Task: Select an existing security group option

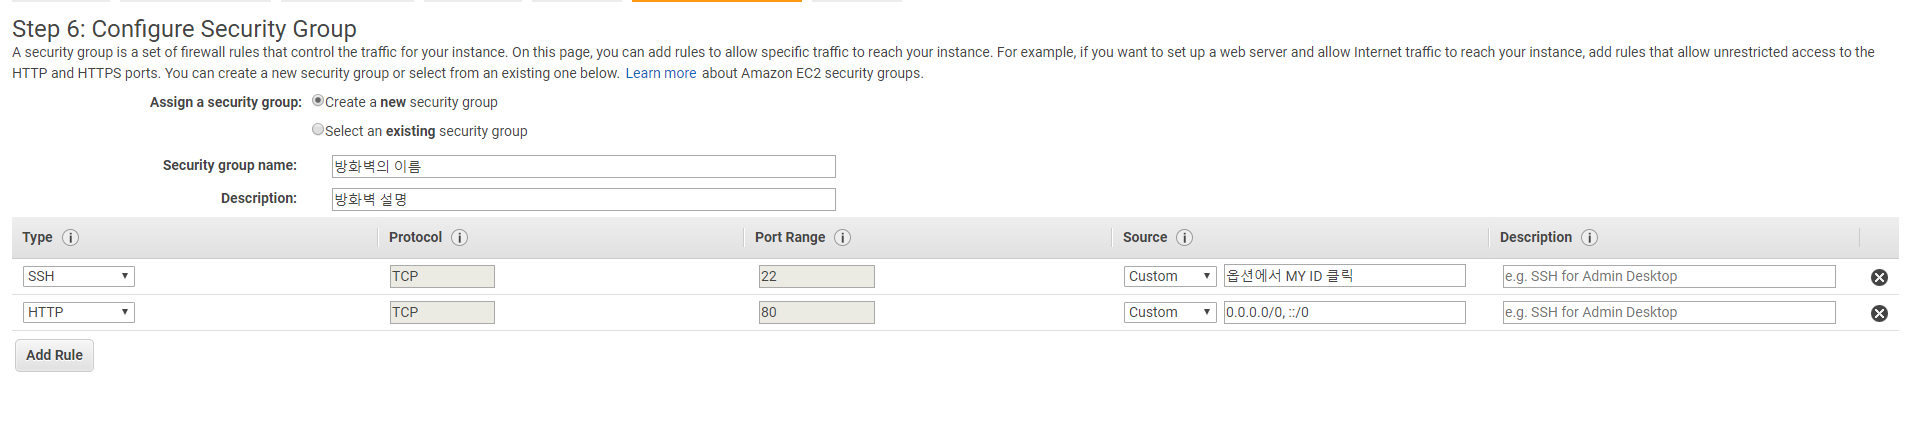Action: pos(318,130)
